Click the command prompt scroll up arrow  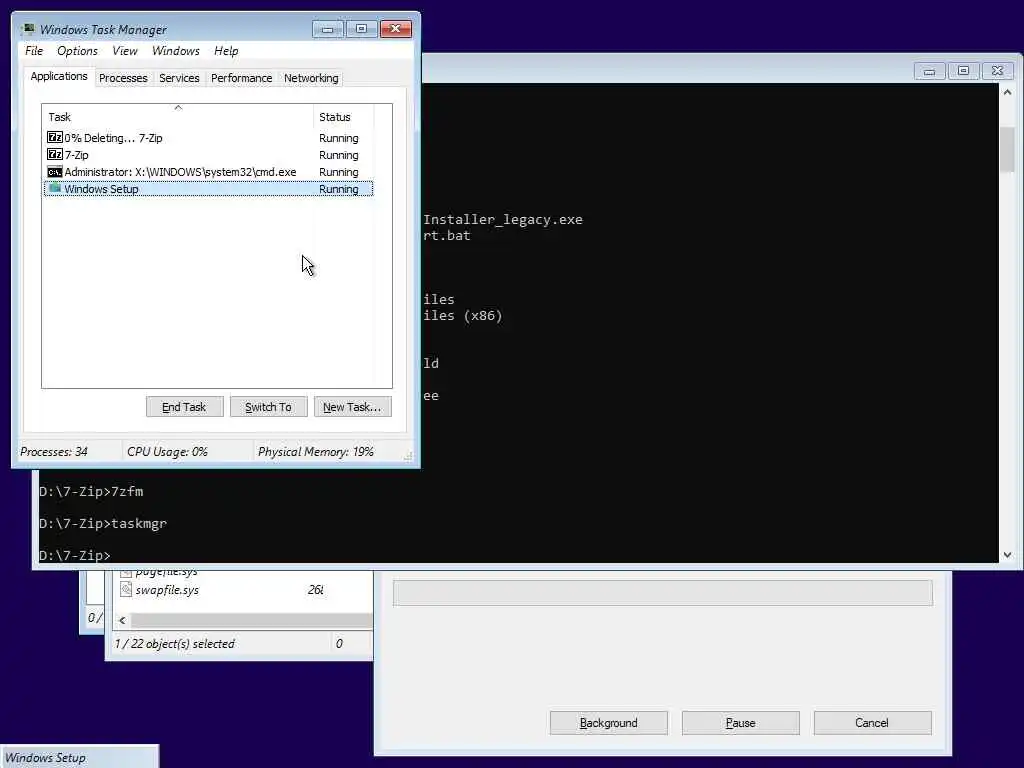[1008, 93]
